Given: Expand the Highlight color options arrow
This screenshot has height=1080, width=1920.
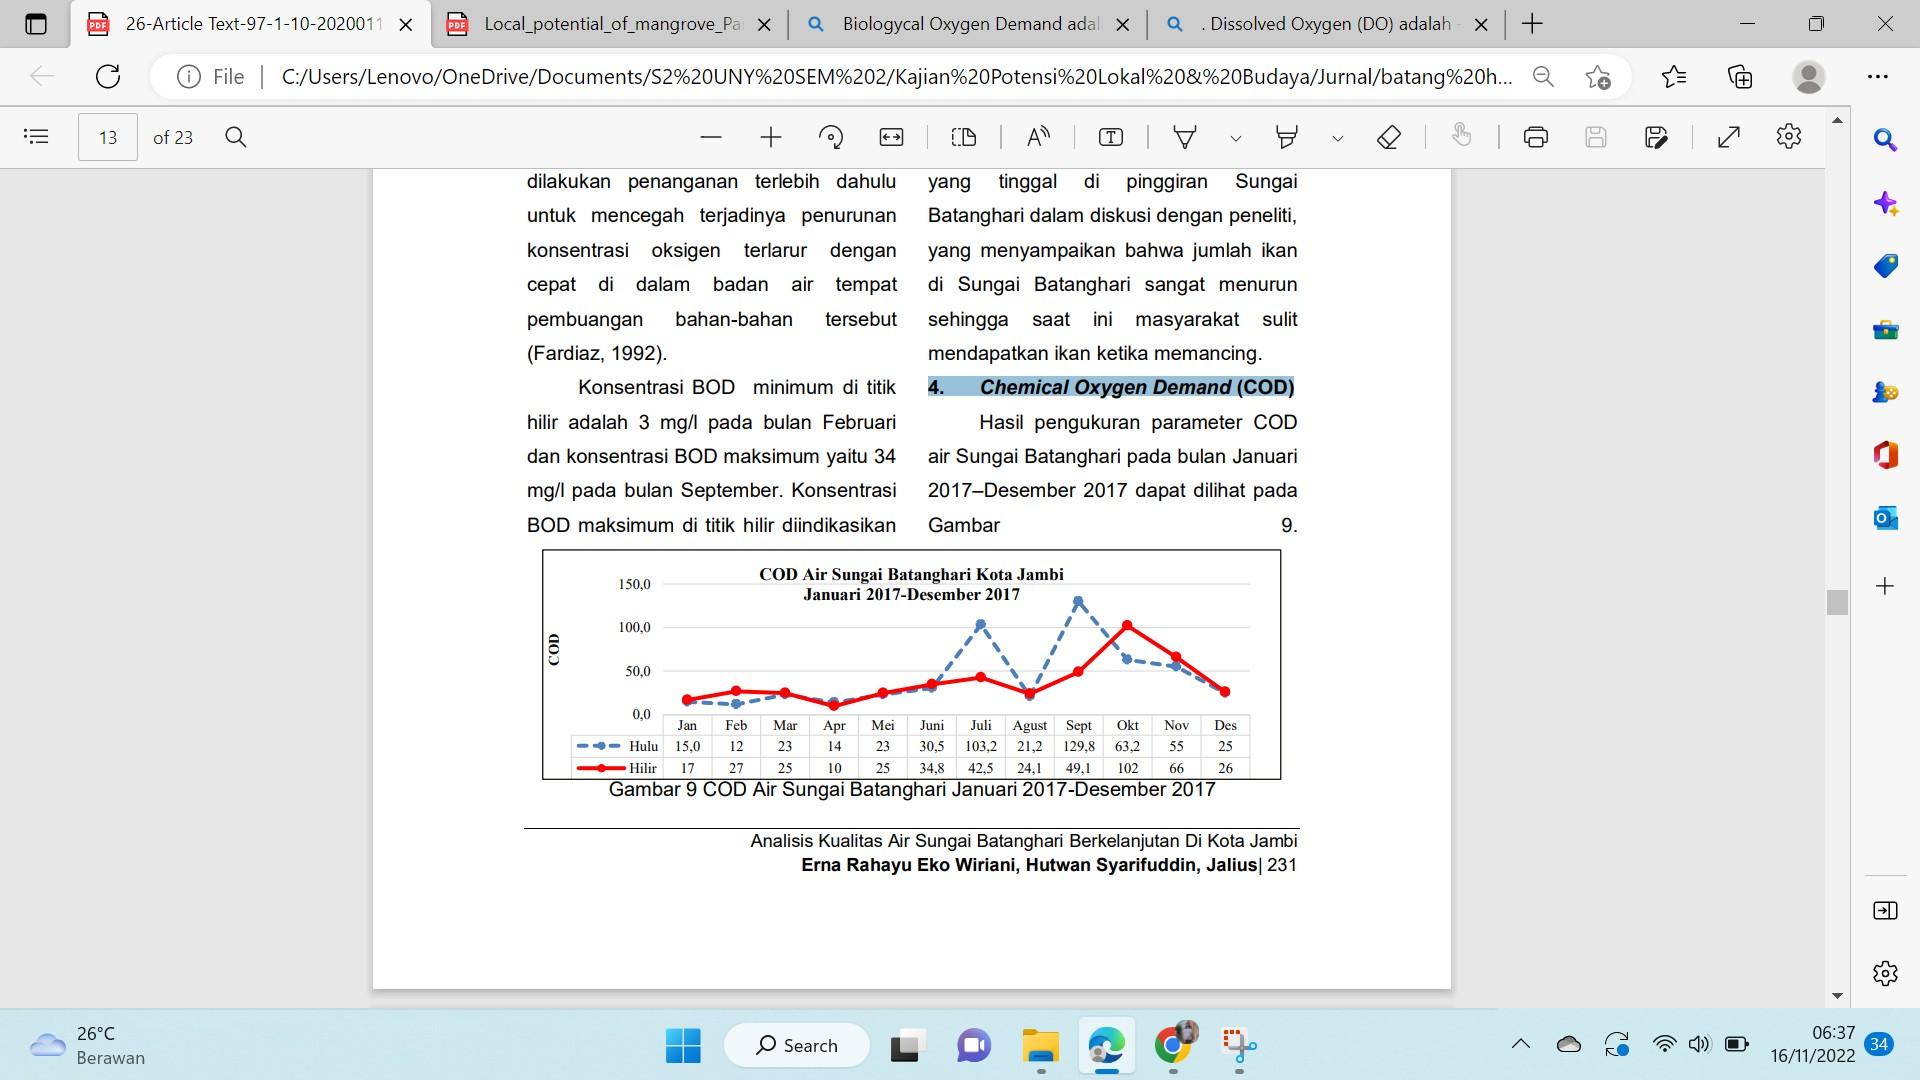Looking at the screenshot, I should pyautogui.click(x=1338, y=138).
